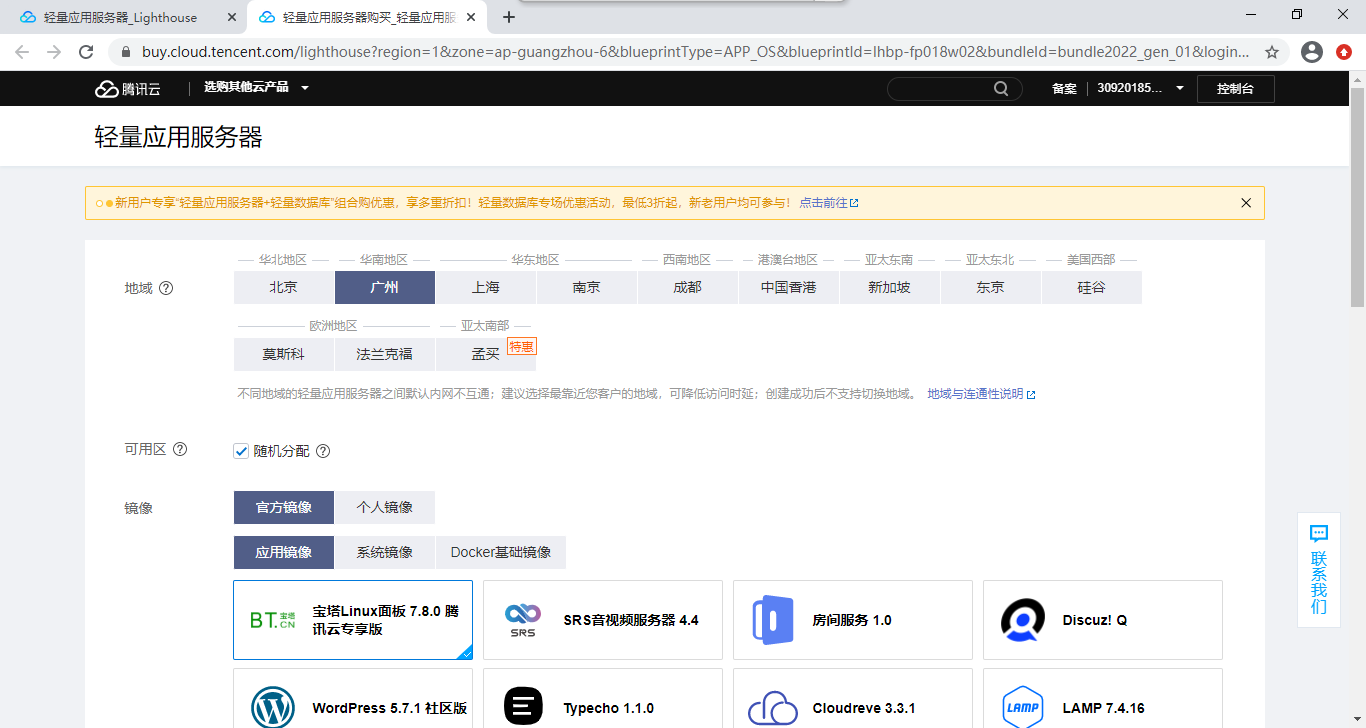The height and width of the screenshot is (728, 1366).
Task: Choose the SRS音视频服务器 image
Action: tap(602, 620)
